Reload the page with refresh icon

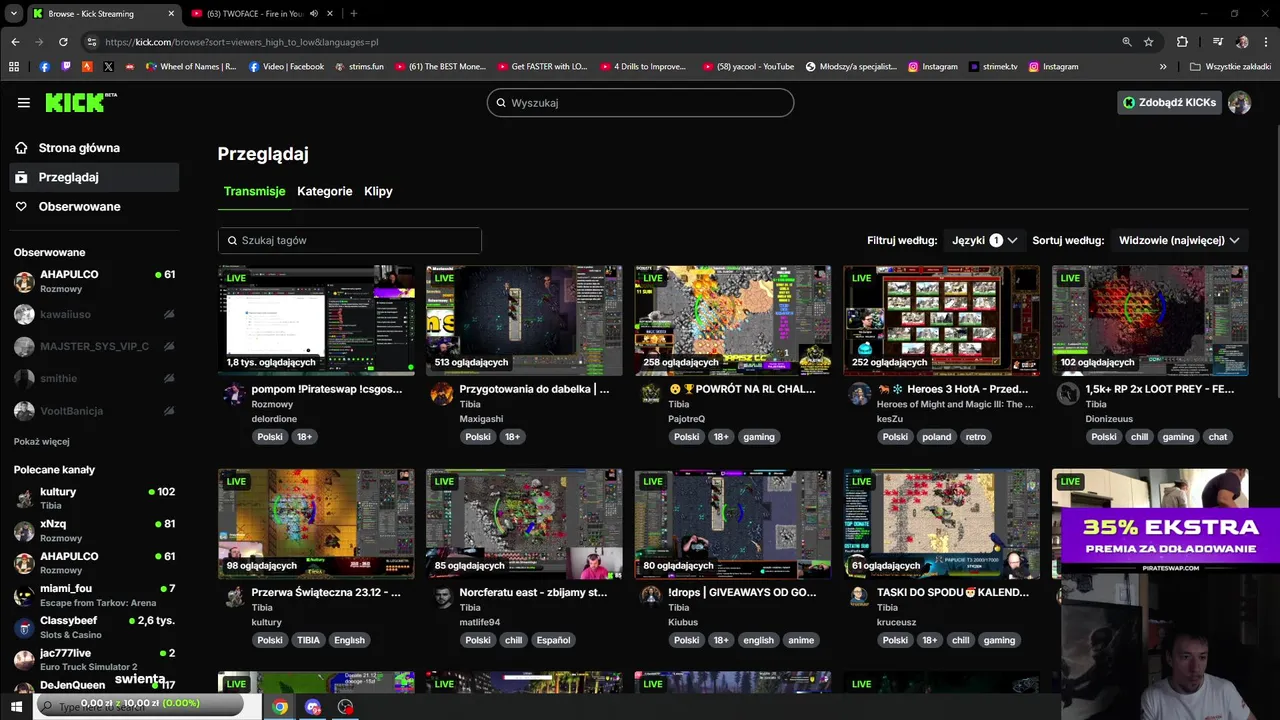pos(63,42)
